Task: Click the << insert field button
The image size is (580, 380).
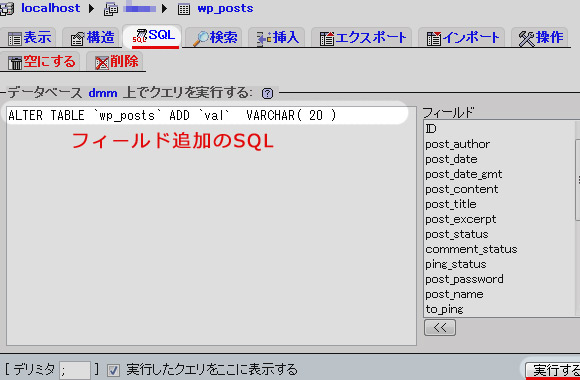Action: (x=440, y=328)
